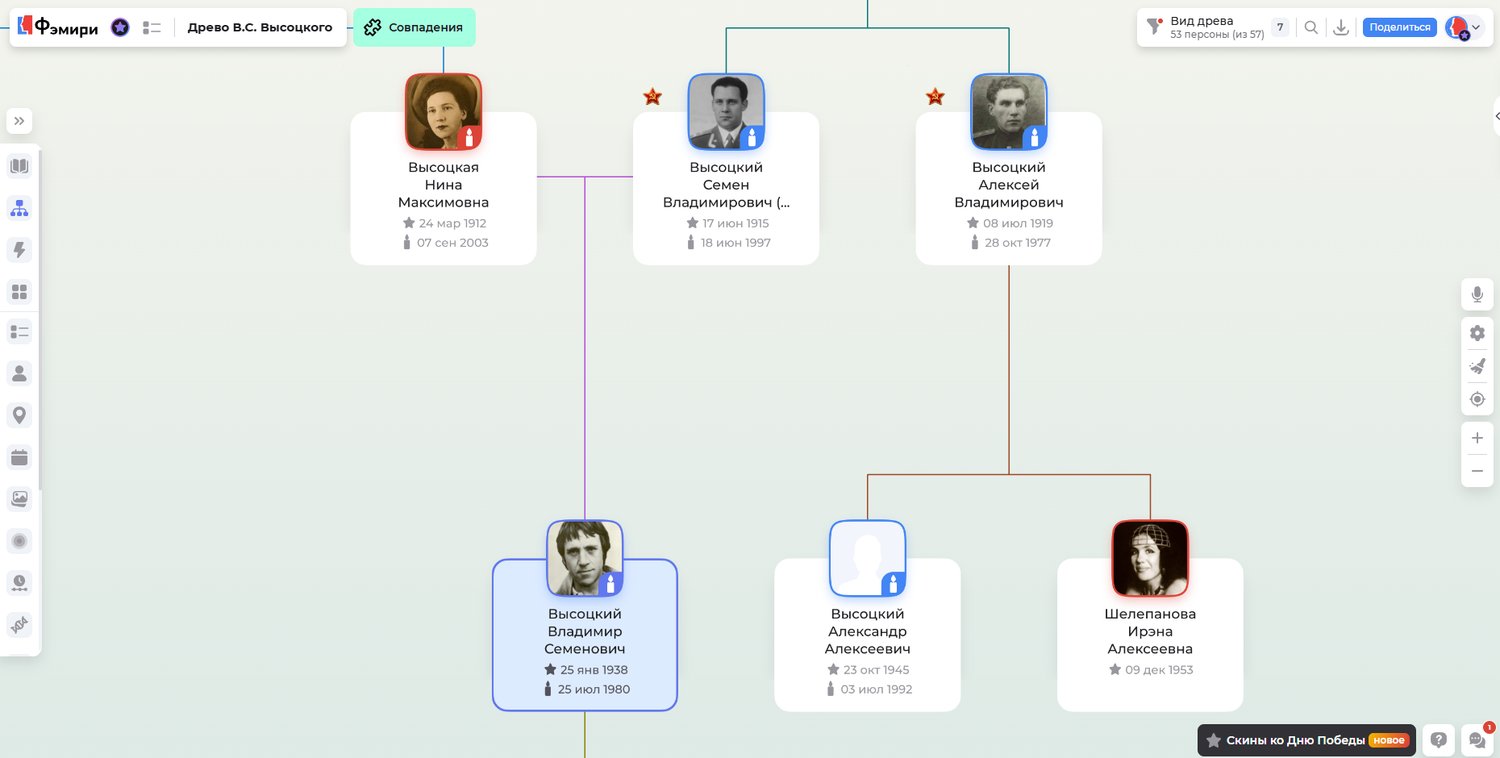Click the broom clean-up tool icon
Screen dimensions: 1500x758
[1477, 366]
